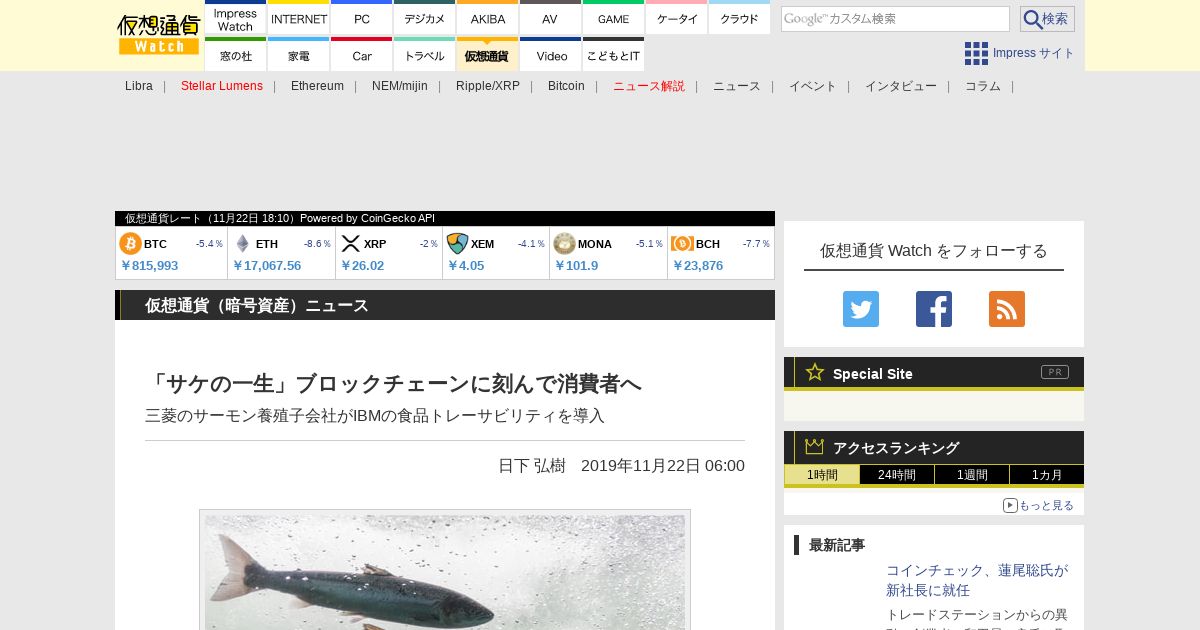Screen dimensions: 1200x630
Task: Click the BCH coin icon
Action: point(682,244)
